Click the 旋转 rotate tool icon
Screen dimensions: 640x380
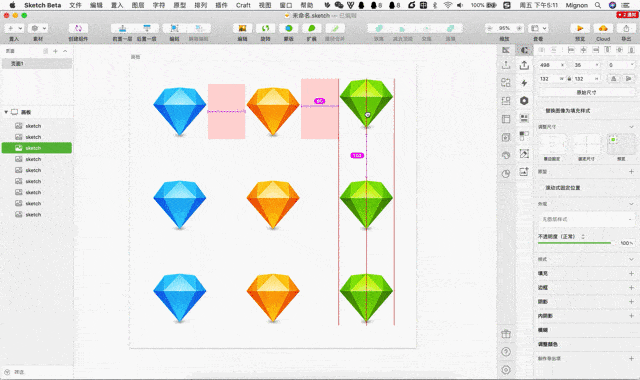click(265, 28)
